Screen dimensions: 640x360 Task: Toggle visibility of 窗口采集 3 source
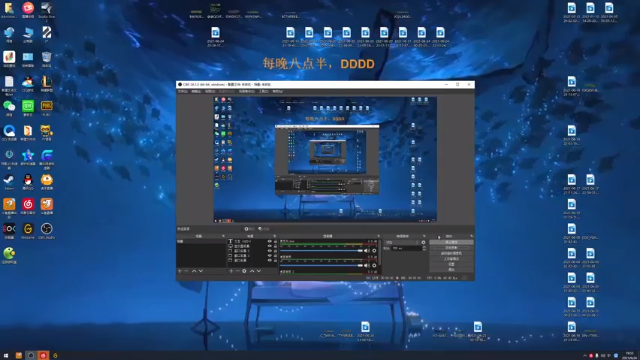(x=269, y=251)
